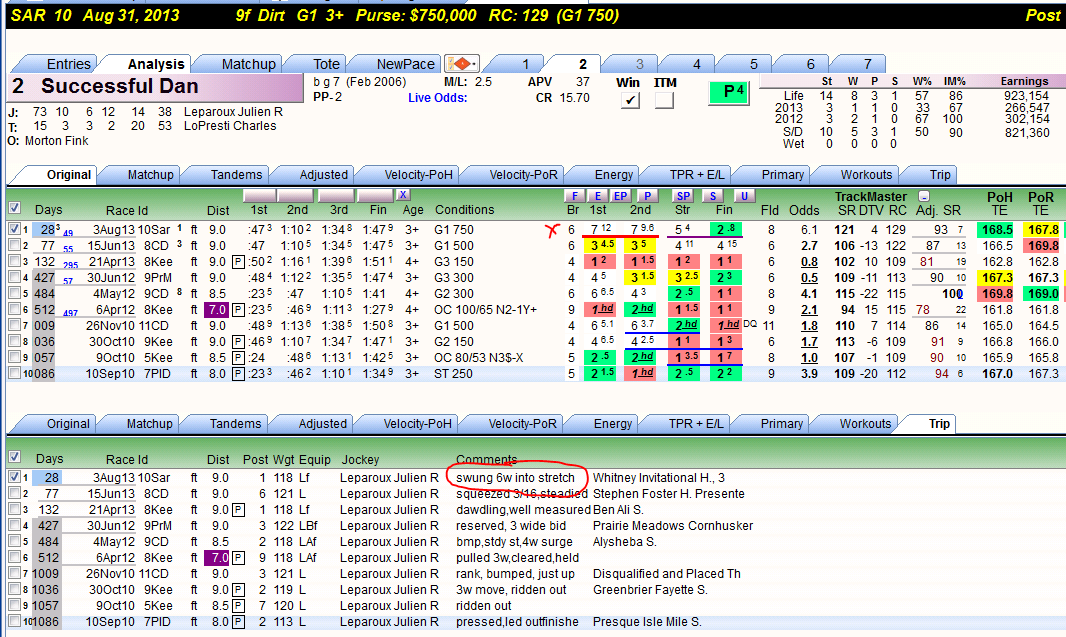1066x637 pixels.
Task: Collapse TrackMaster columns with the minus button
Action: [x=923, y=196]
